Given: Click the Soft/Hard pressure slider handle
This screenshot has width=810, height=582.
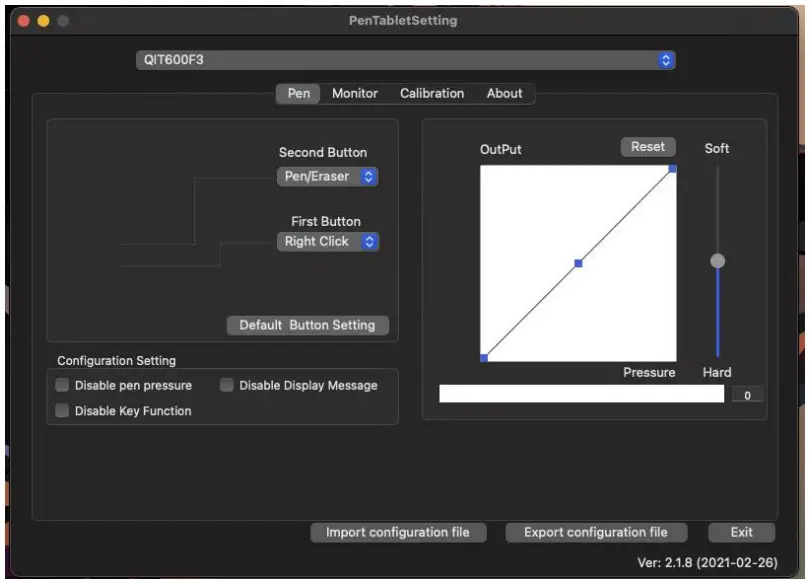Looking at the screenshot, I should pyautogui.click(x=717, y=261).
